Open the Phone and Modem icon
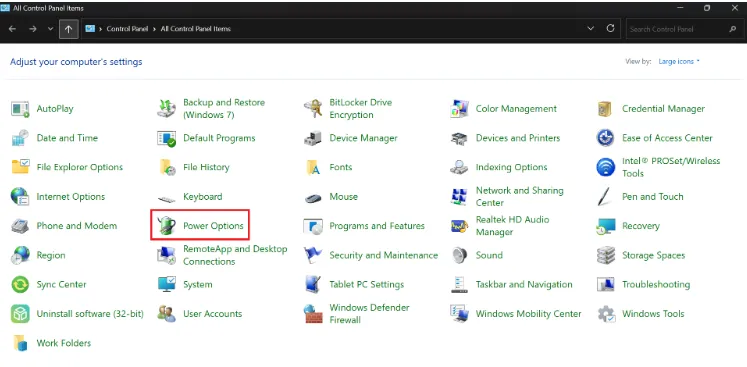The height and width of the screenshot is (367, 747). (x=20, y=226)
